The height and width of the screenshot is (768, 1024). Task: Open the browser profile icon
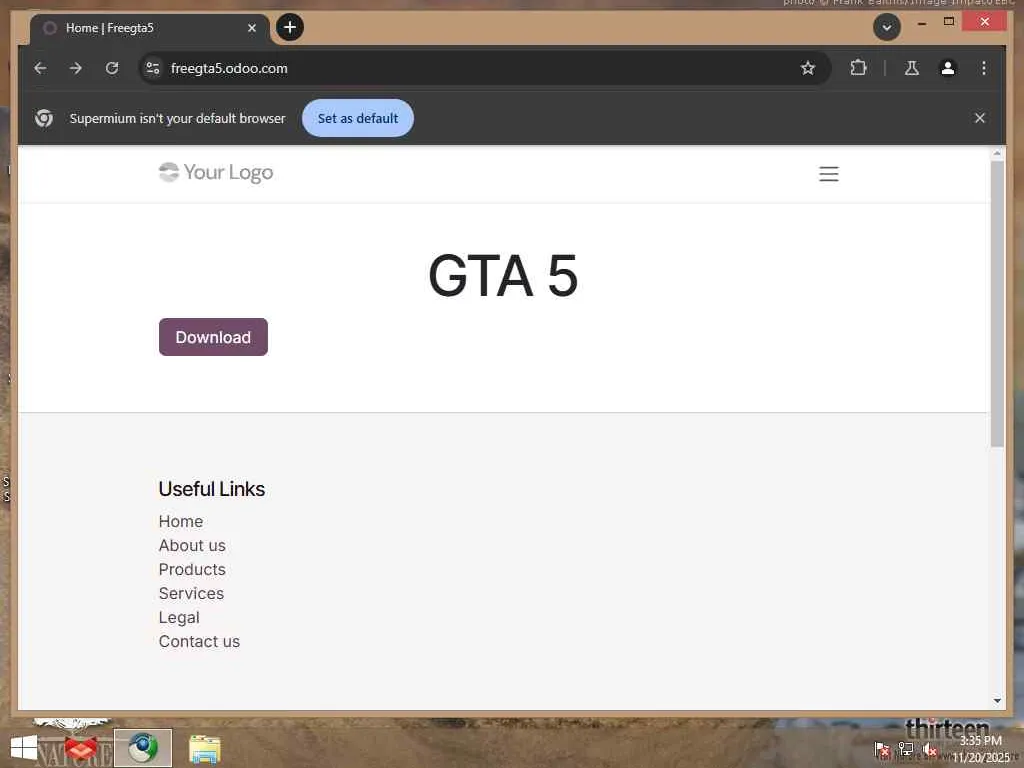coord(948,68)
